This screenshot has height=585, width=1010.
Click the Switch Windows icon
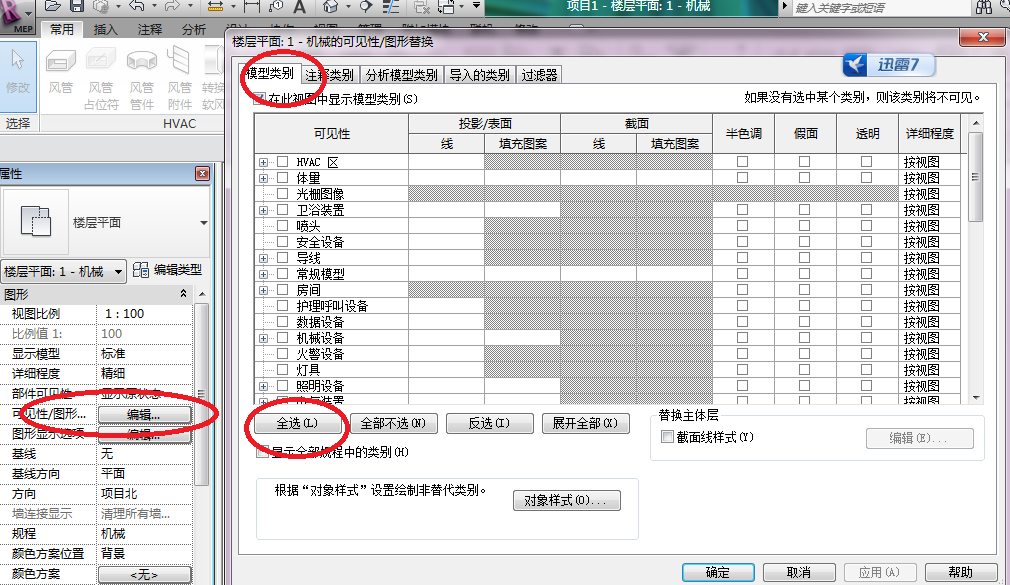446,6
